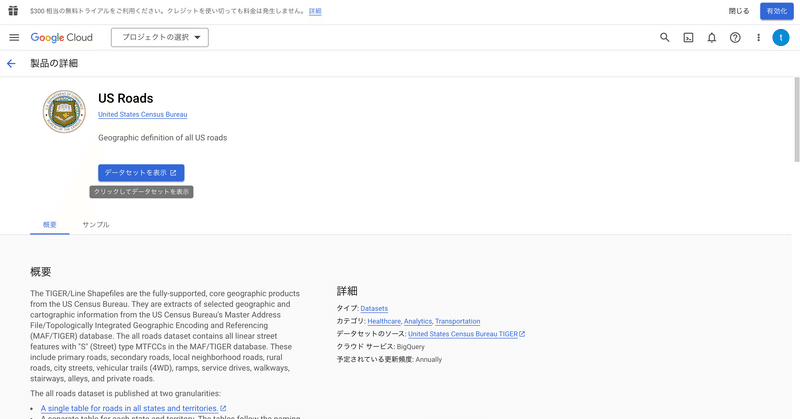800x419 pixels.
Task: Click 'Geographic definition of all US roads' text
Action: tap(162, 138)
